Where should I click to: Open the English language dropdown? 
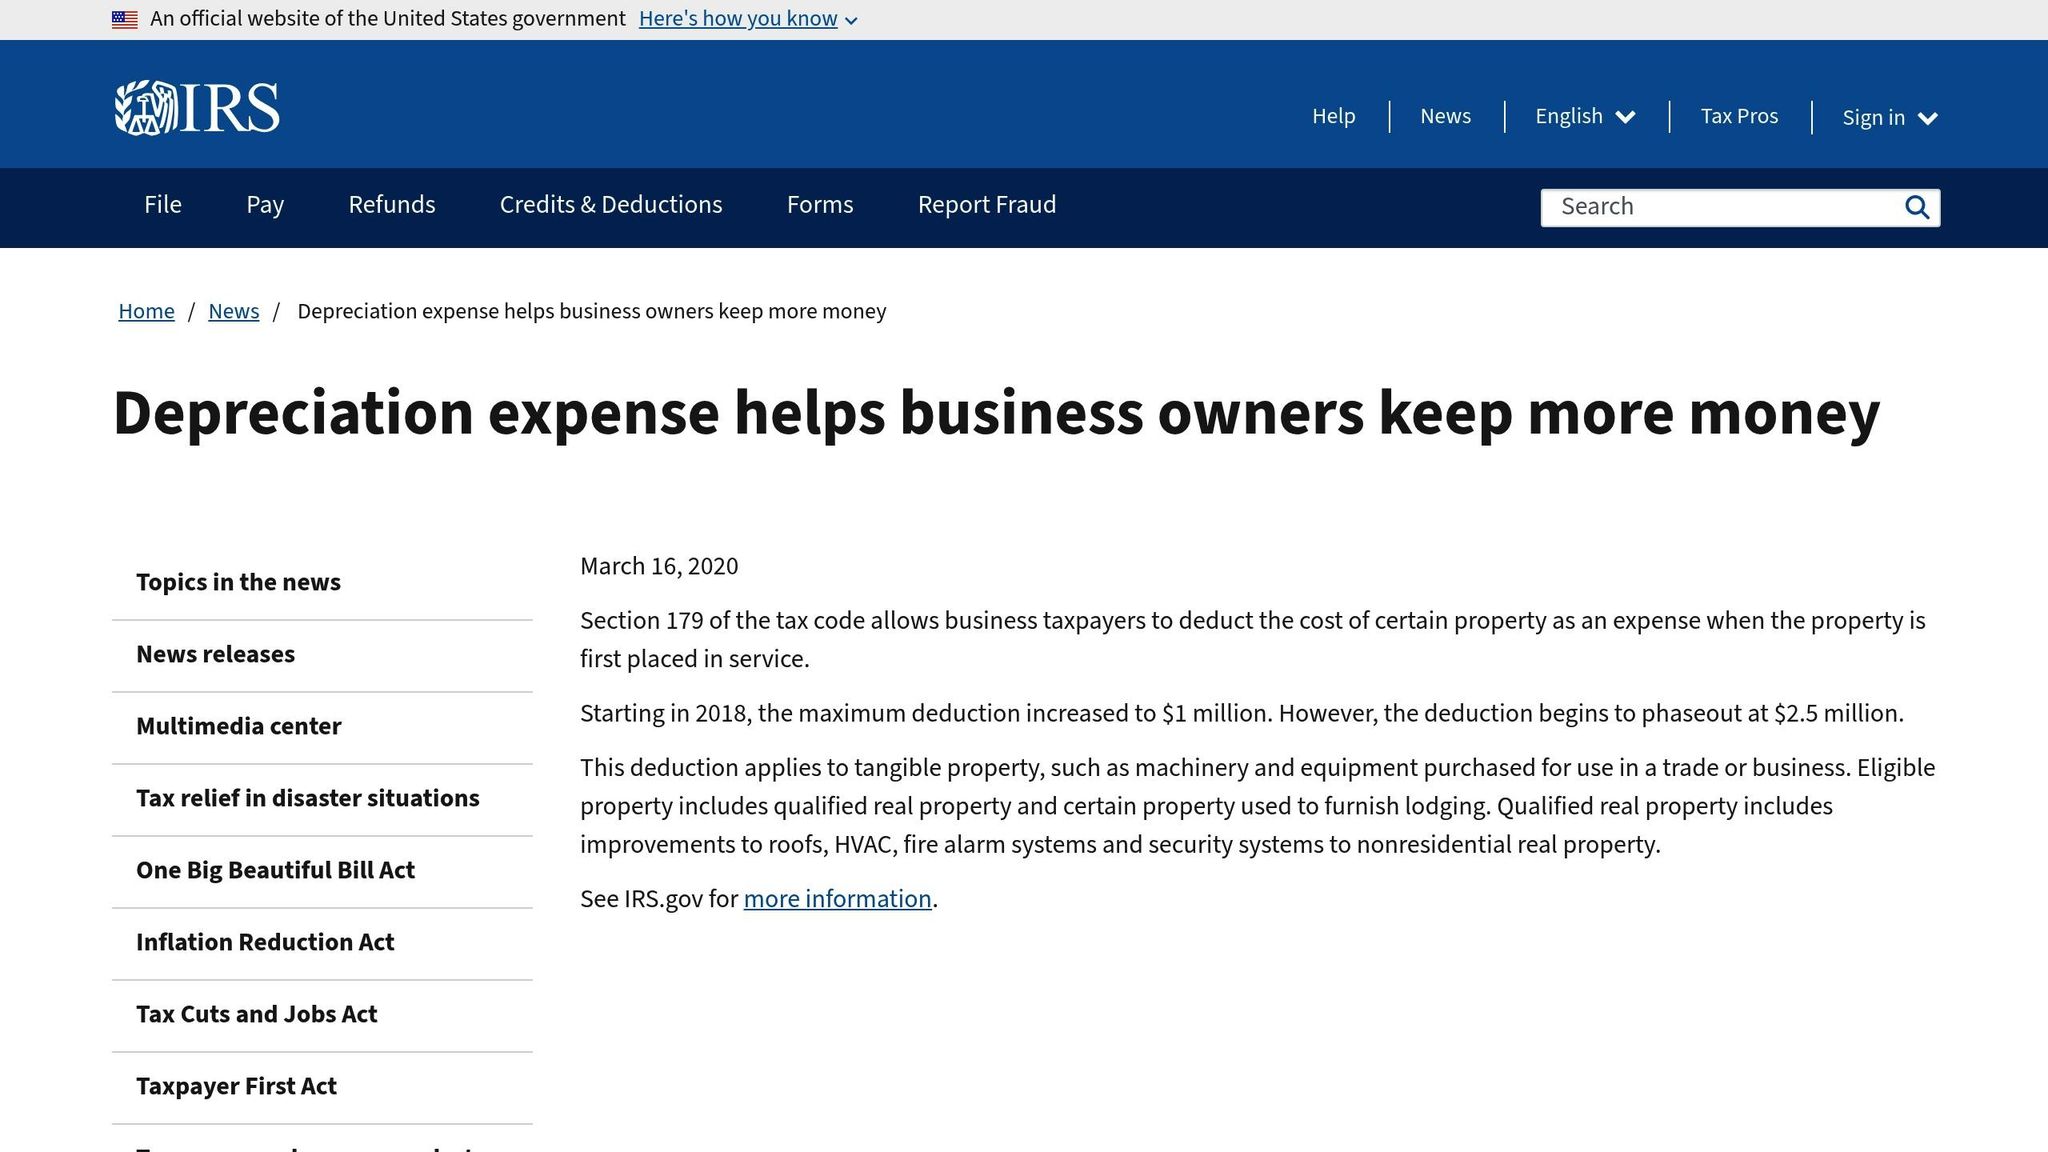point(1585,117)
